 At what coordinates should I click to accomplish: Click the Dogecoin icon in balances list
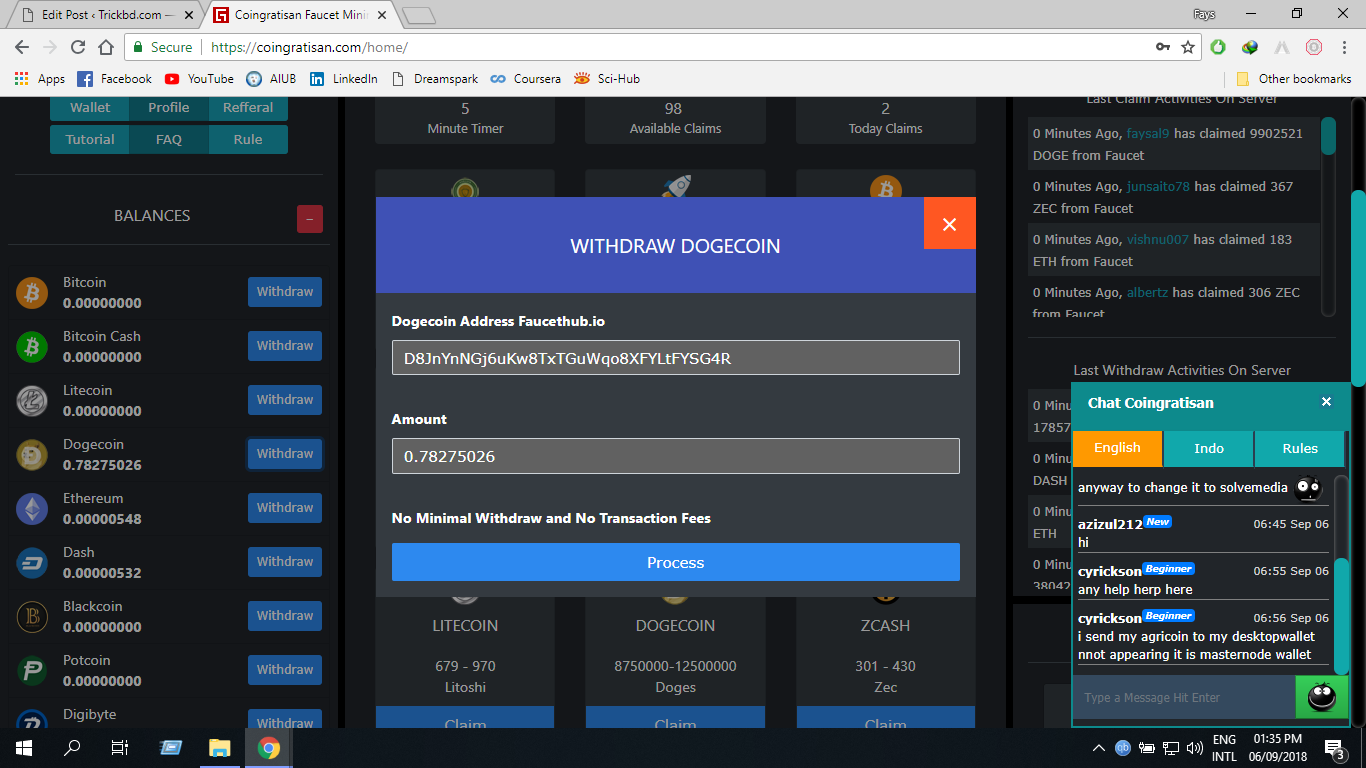32,455
